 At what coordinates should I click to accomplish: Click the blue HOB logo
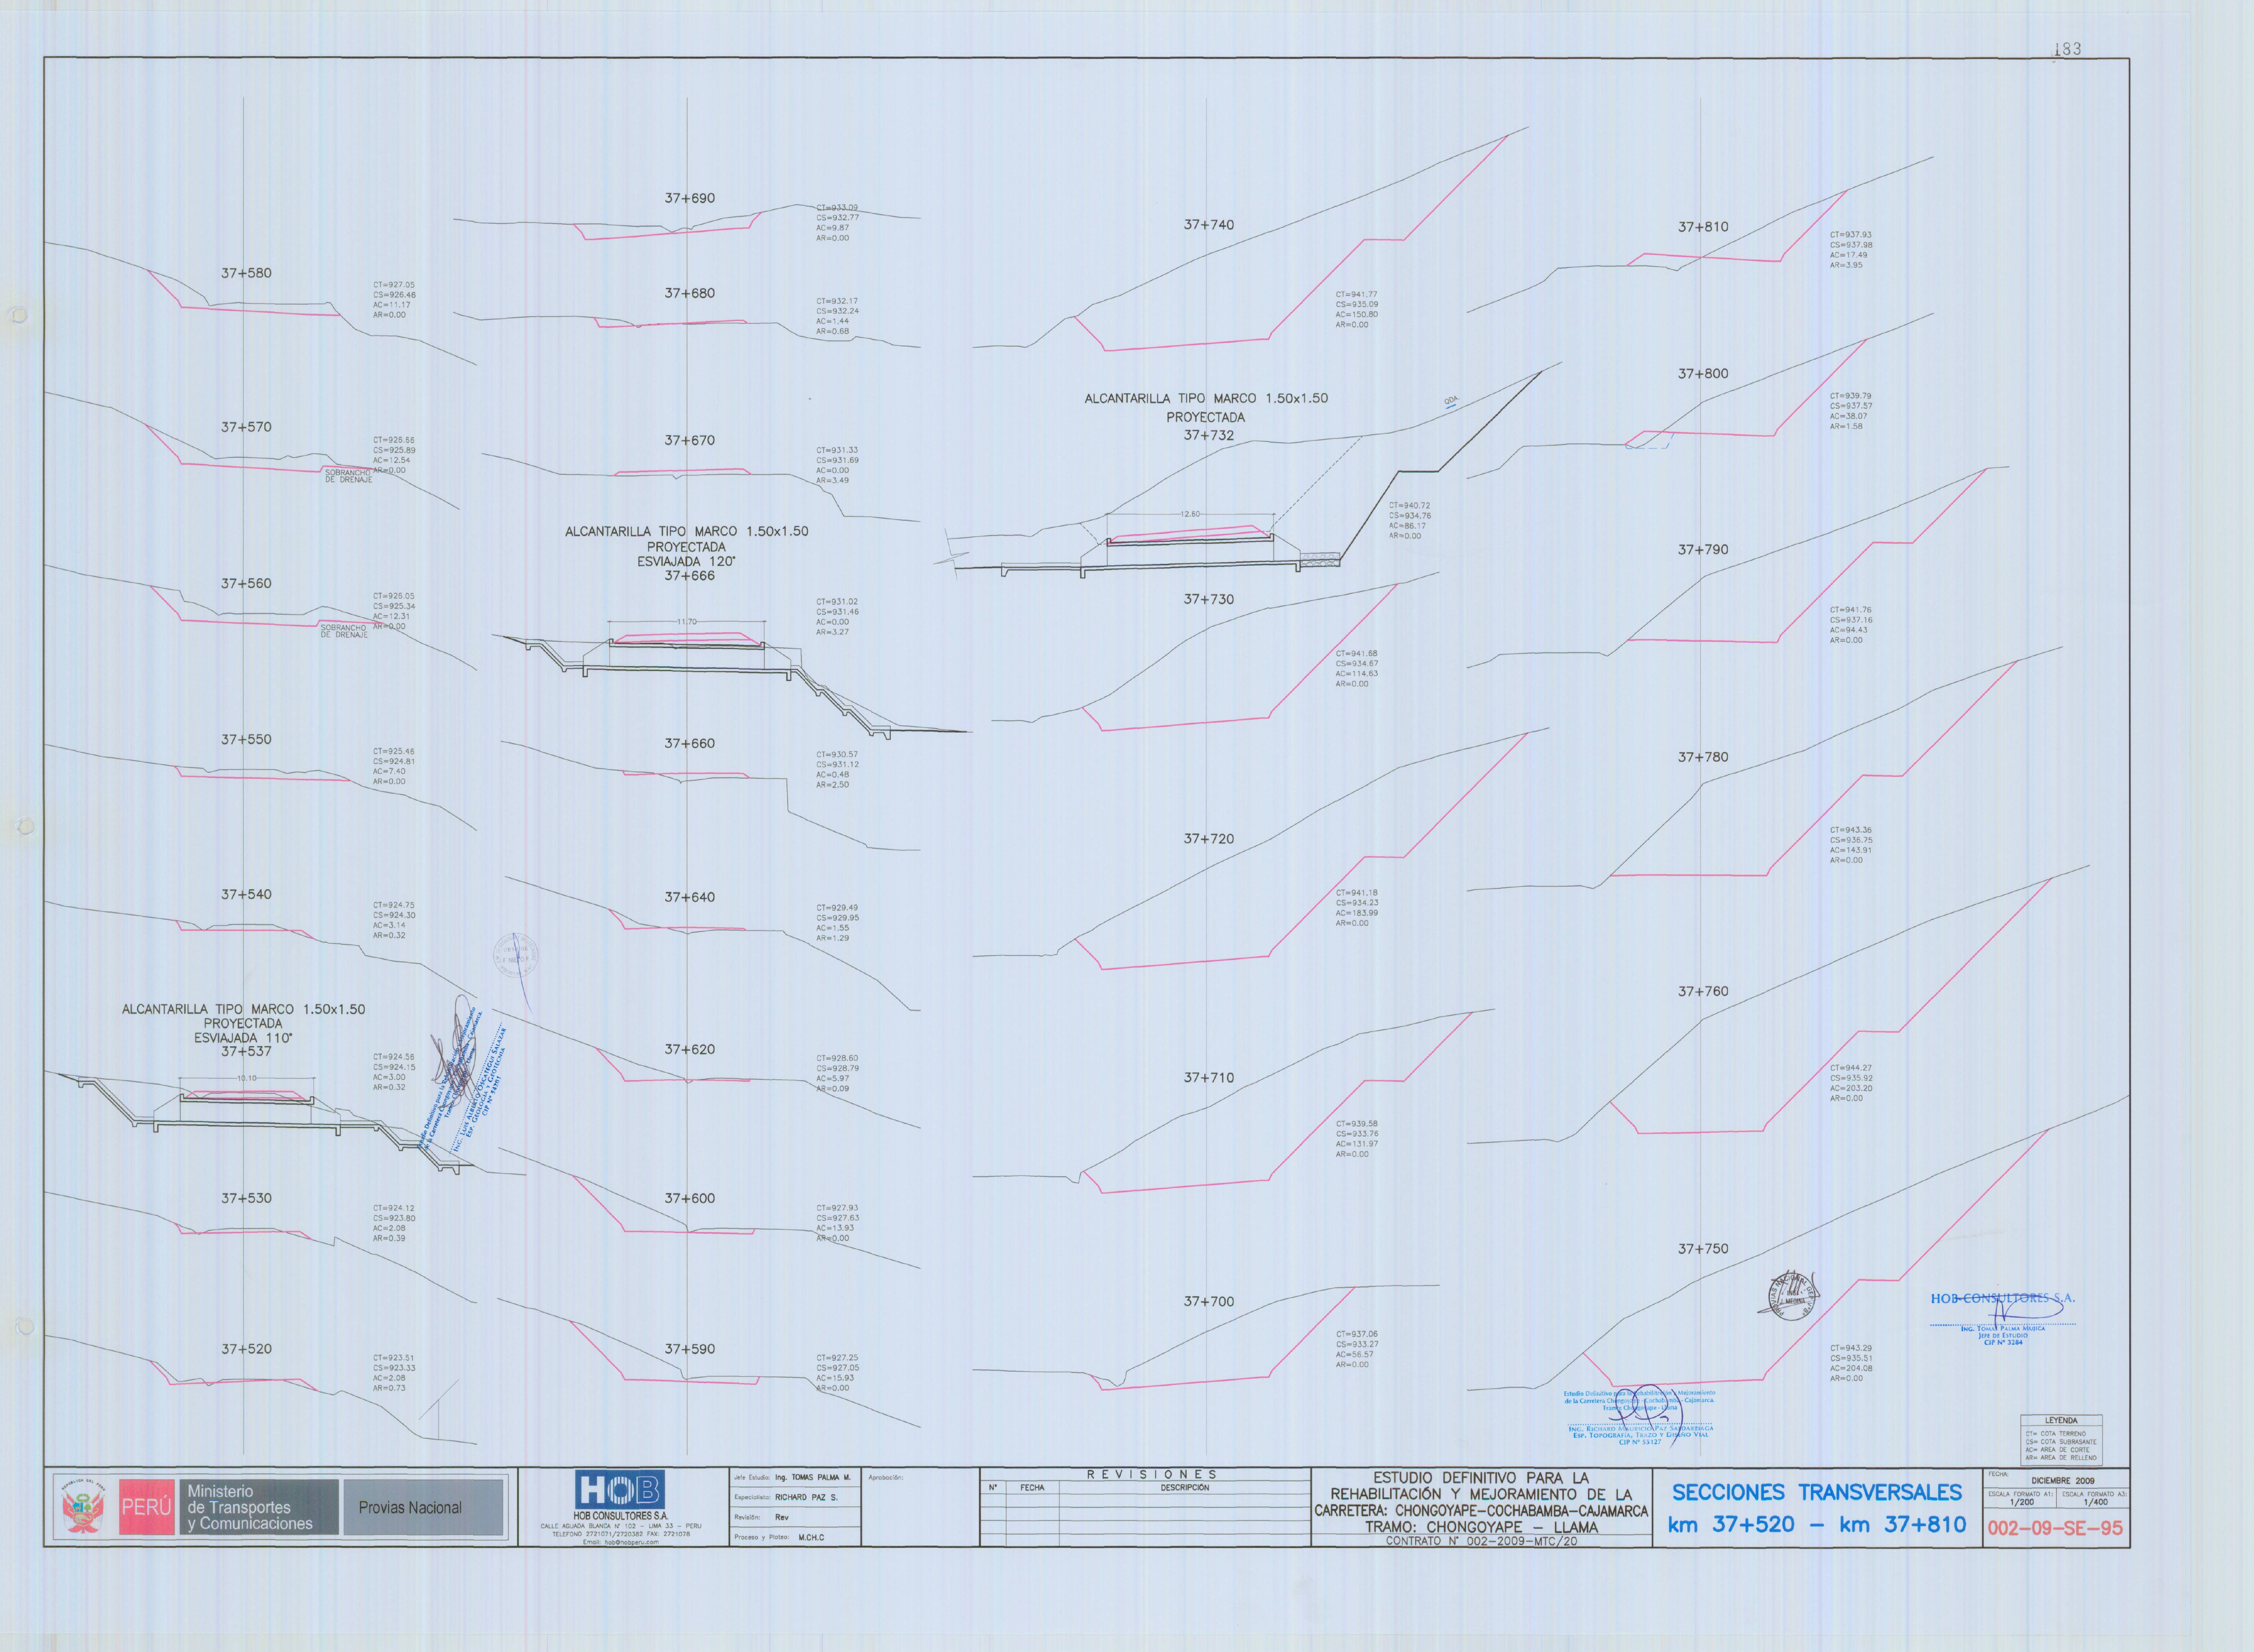[x=620, y=1490]
